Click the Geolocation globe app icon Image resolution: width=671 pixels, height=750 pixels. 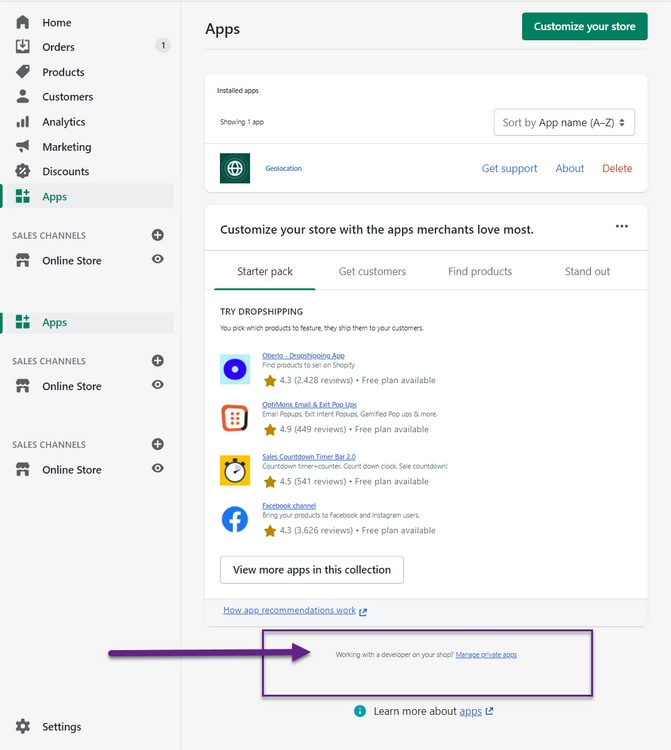click(235, 168)
